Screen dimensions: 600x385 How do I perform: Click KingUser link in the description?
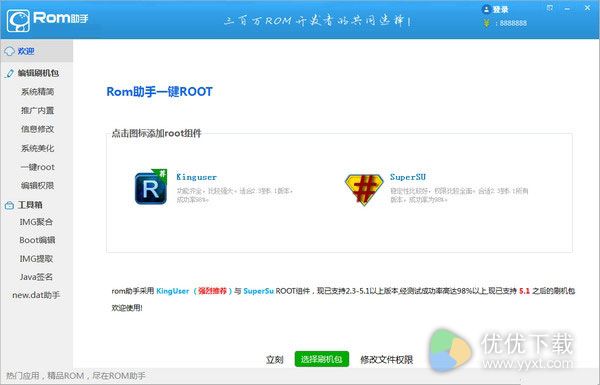[x=173, y=291]
